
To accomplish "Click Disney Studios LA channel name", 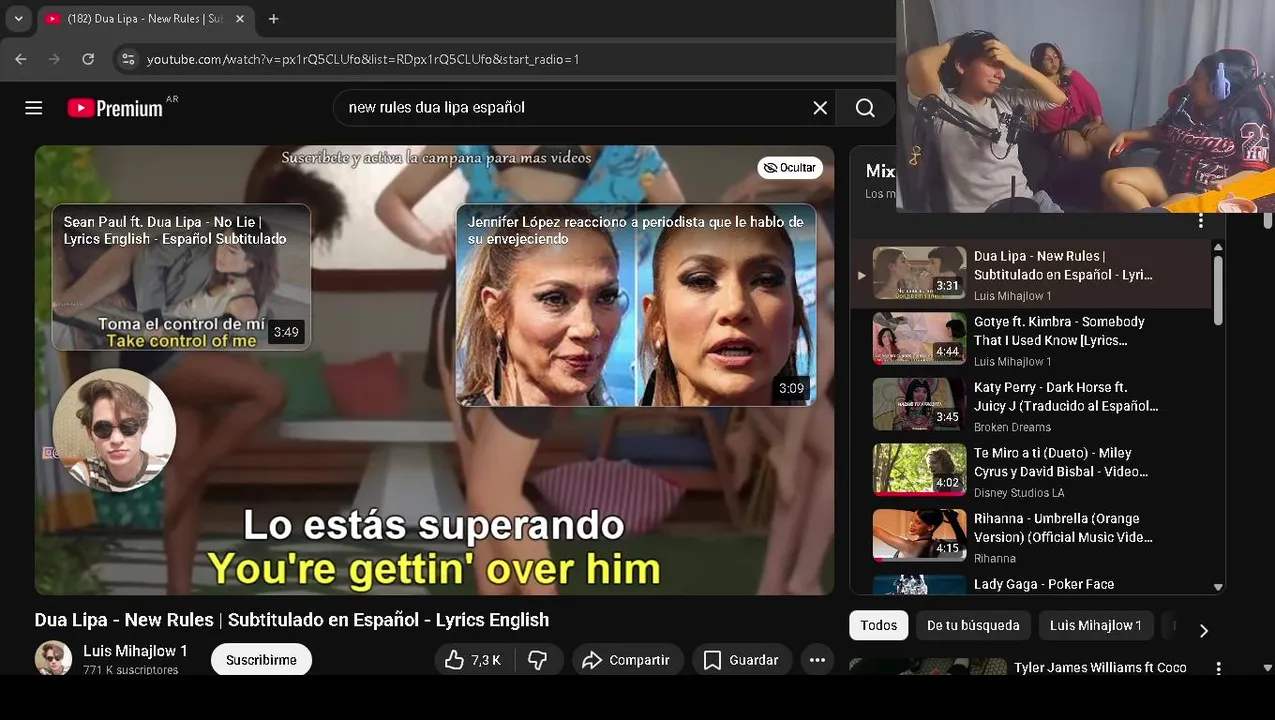I will coord(1019,493).
